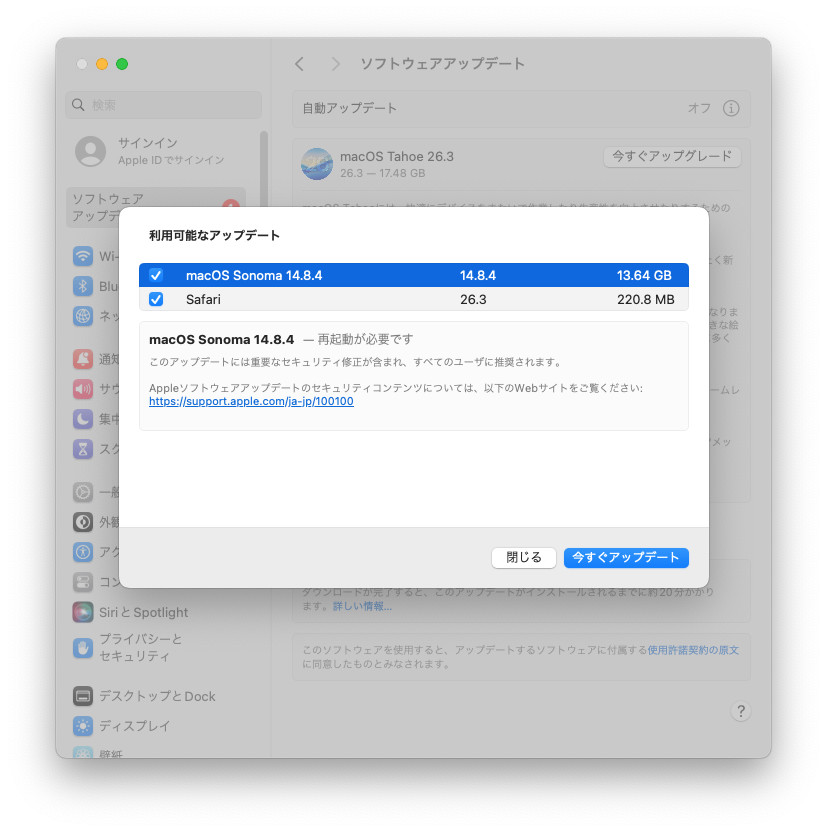Select ソフトウェアアップデート in the sidebar

[140, 207]
